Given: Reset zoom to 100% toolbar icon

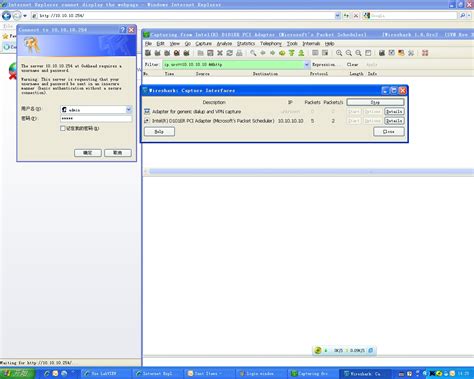Looking at the screenshot, I should 358,53.
